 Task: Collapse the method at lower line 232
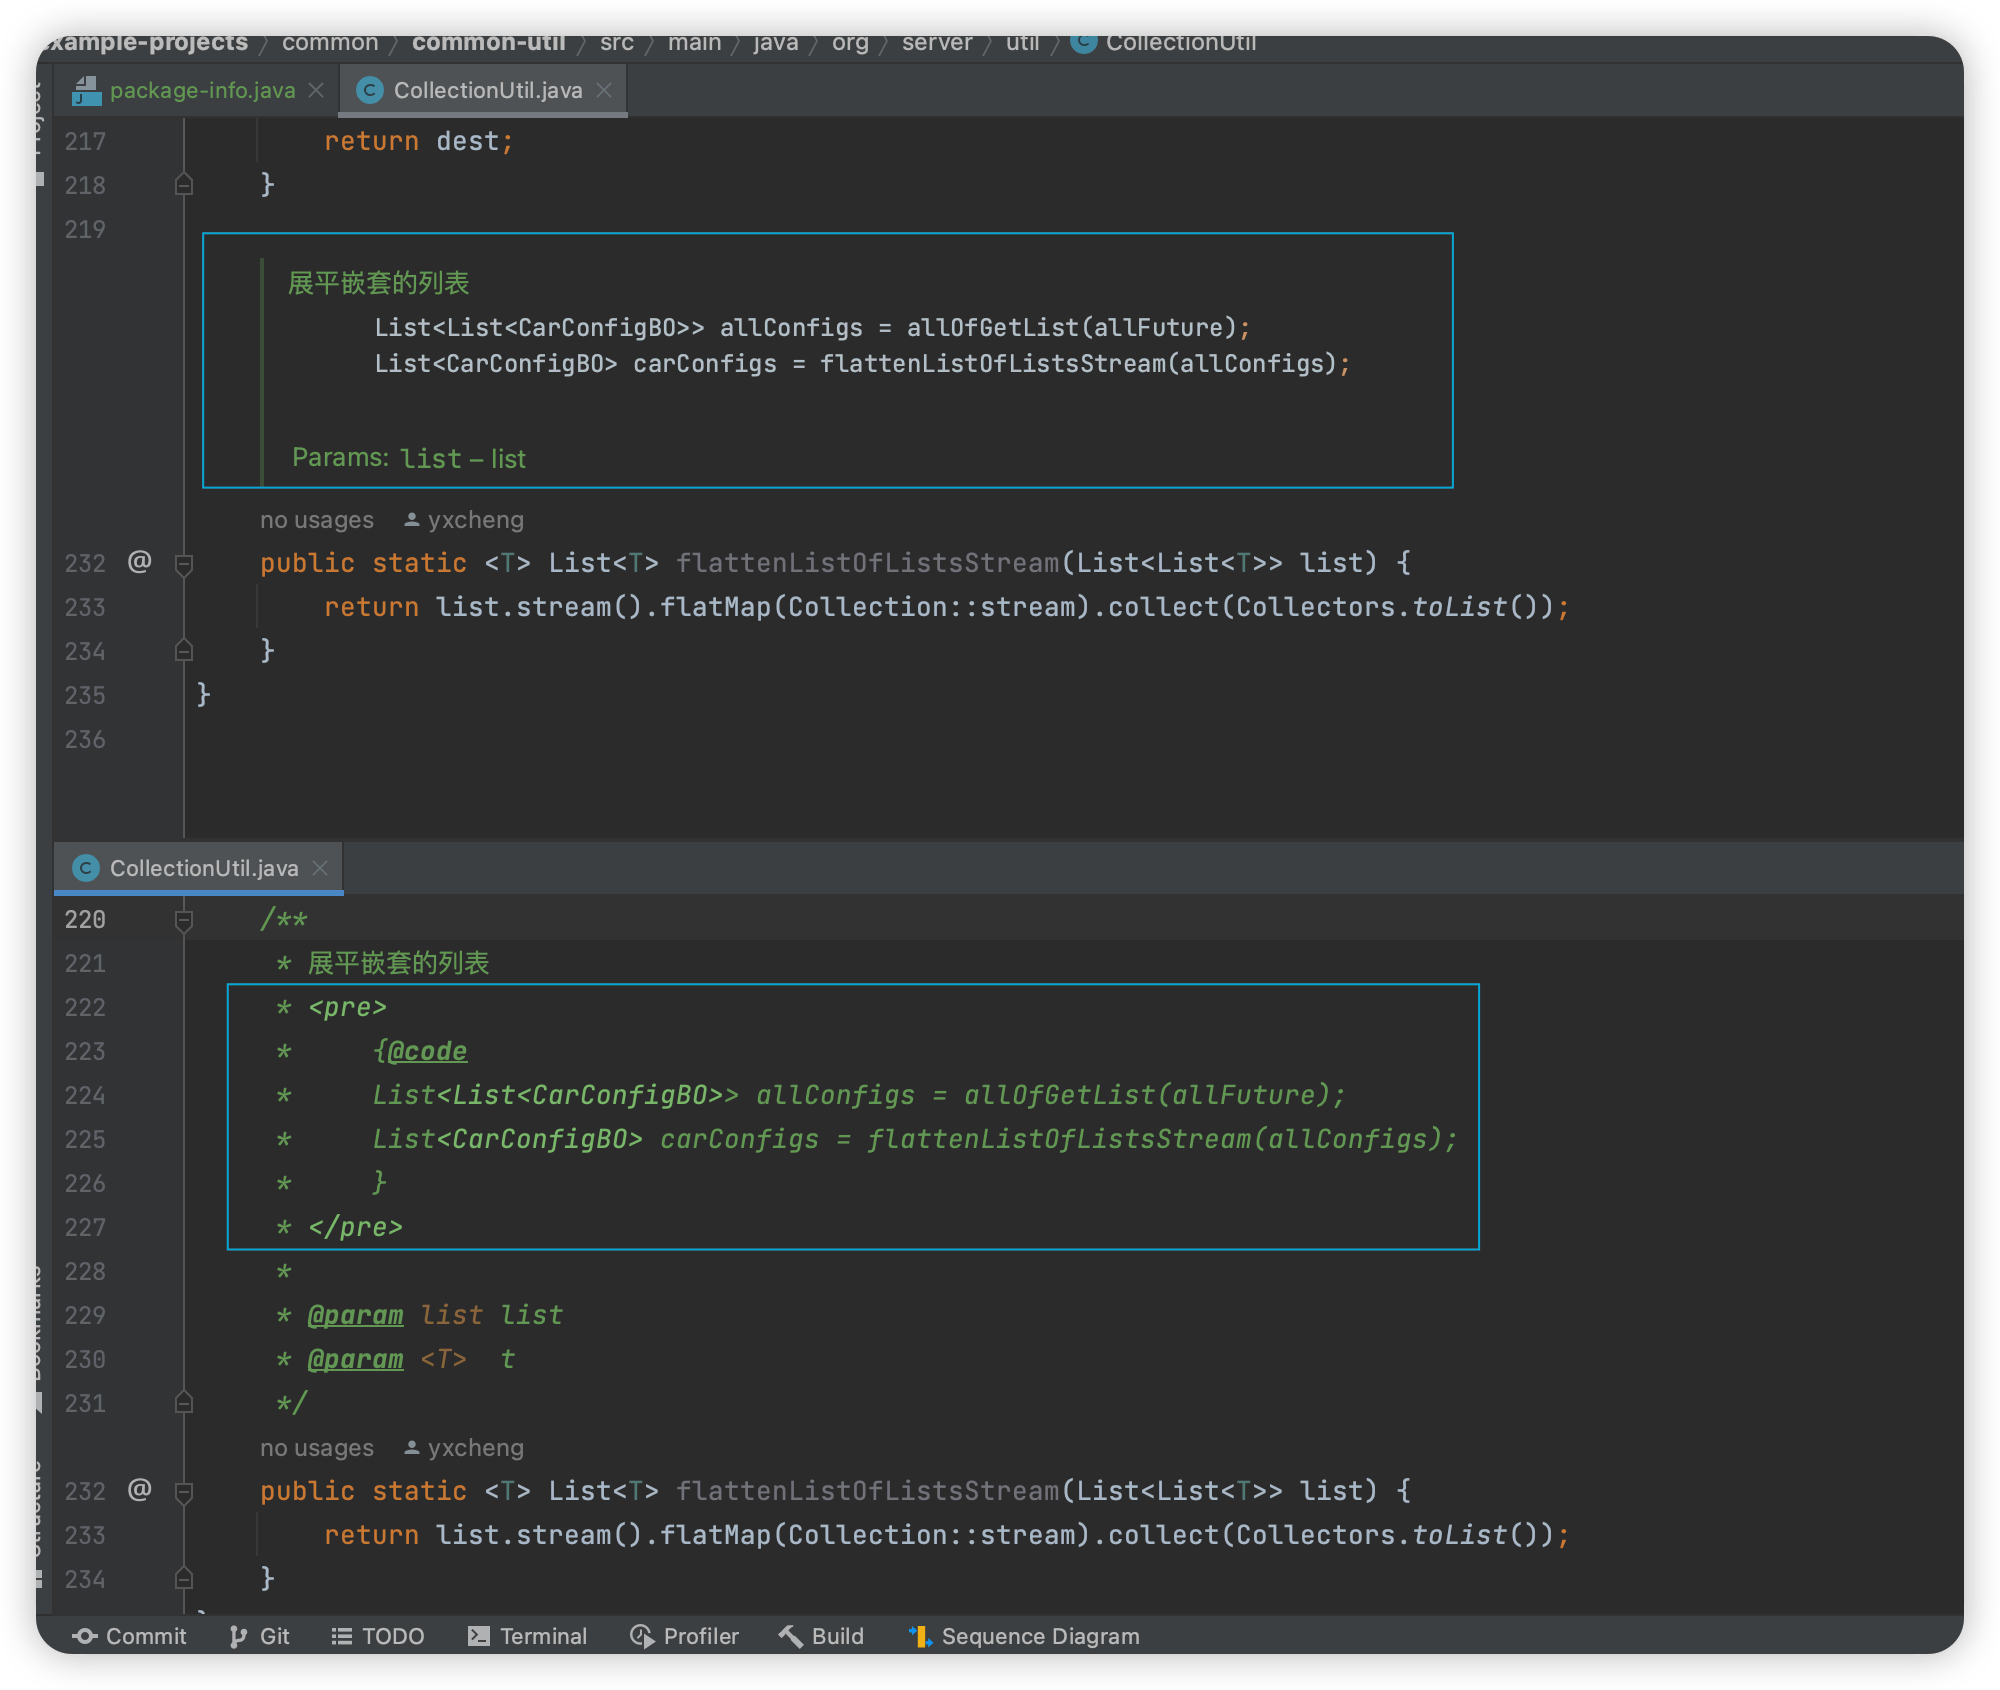184,1492
